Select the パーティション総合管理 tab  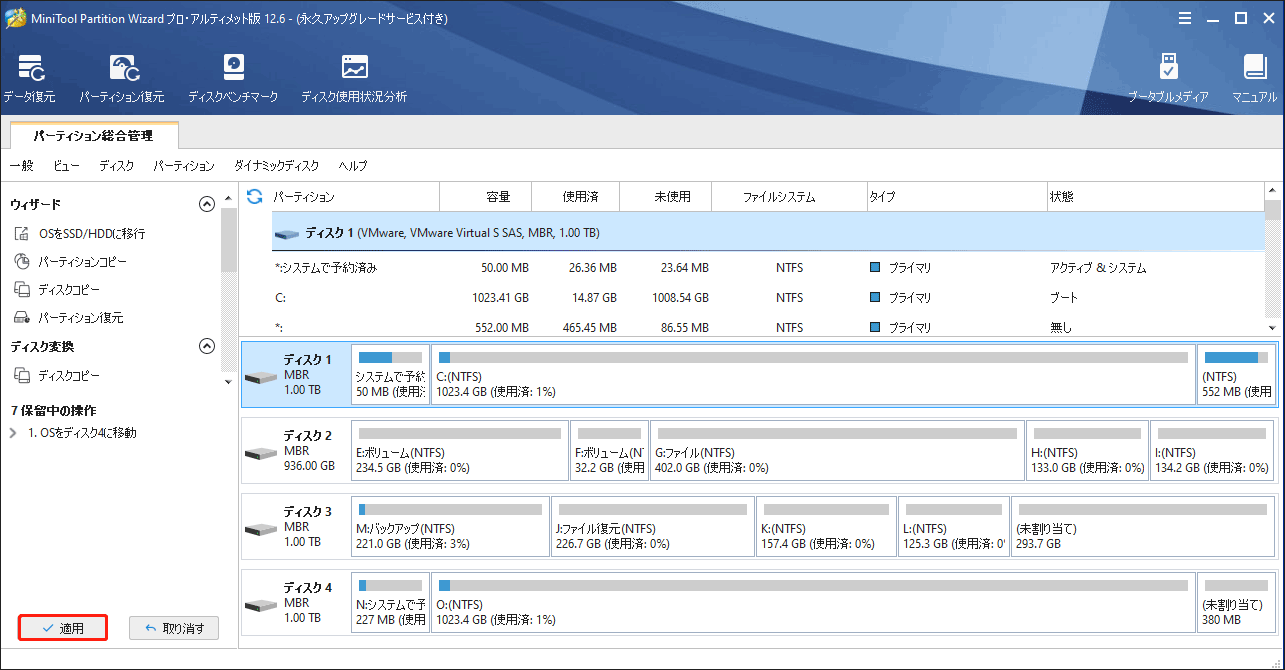click(94, 134)
